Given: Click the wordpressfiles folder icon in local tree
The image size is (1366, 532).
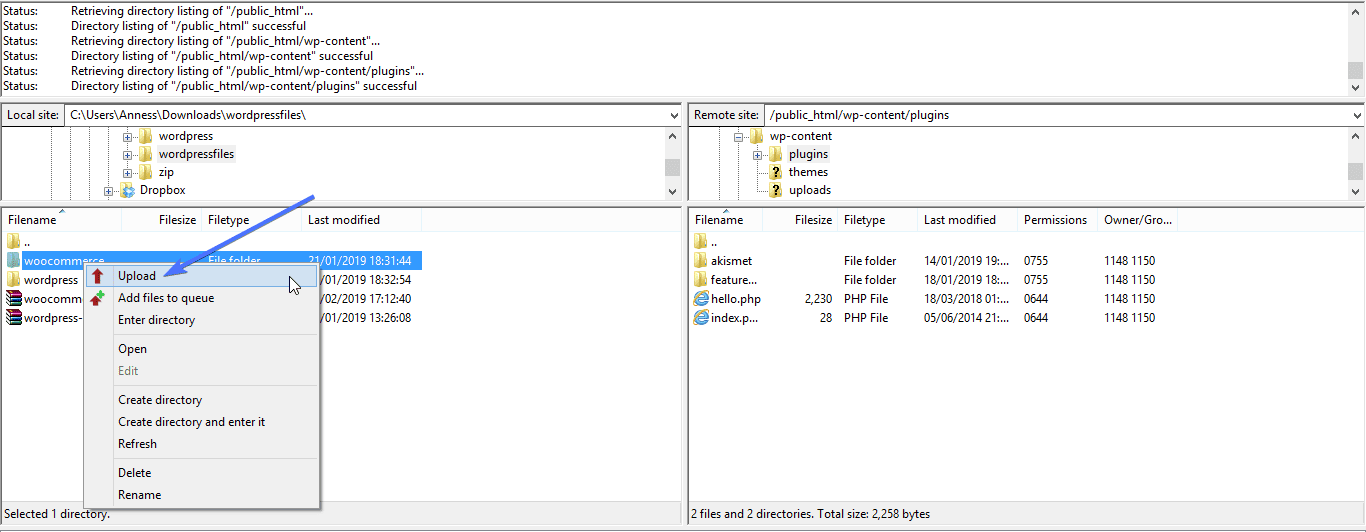Looking at the screenshot, I should [146, 154].
